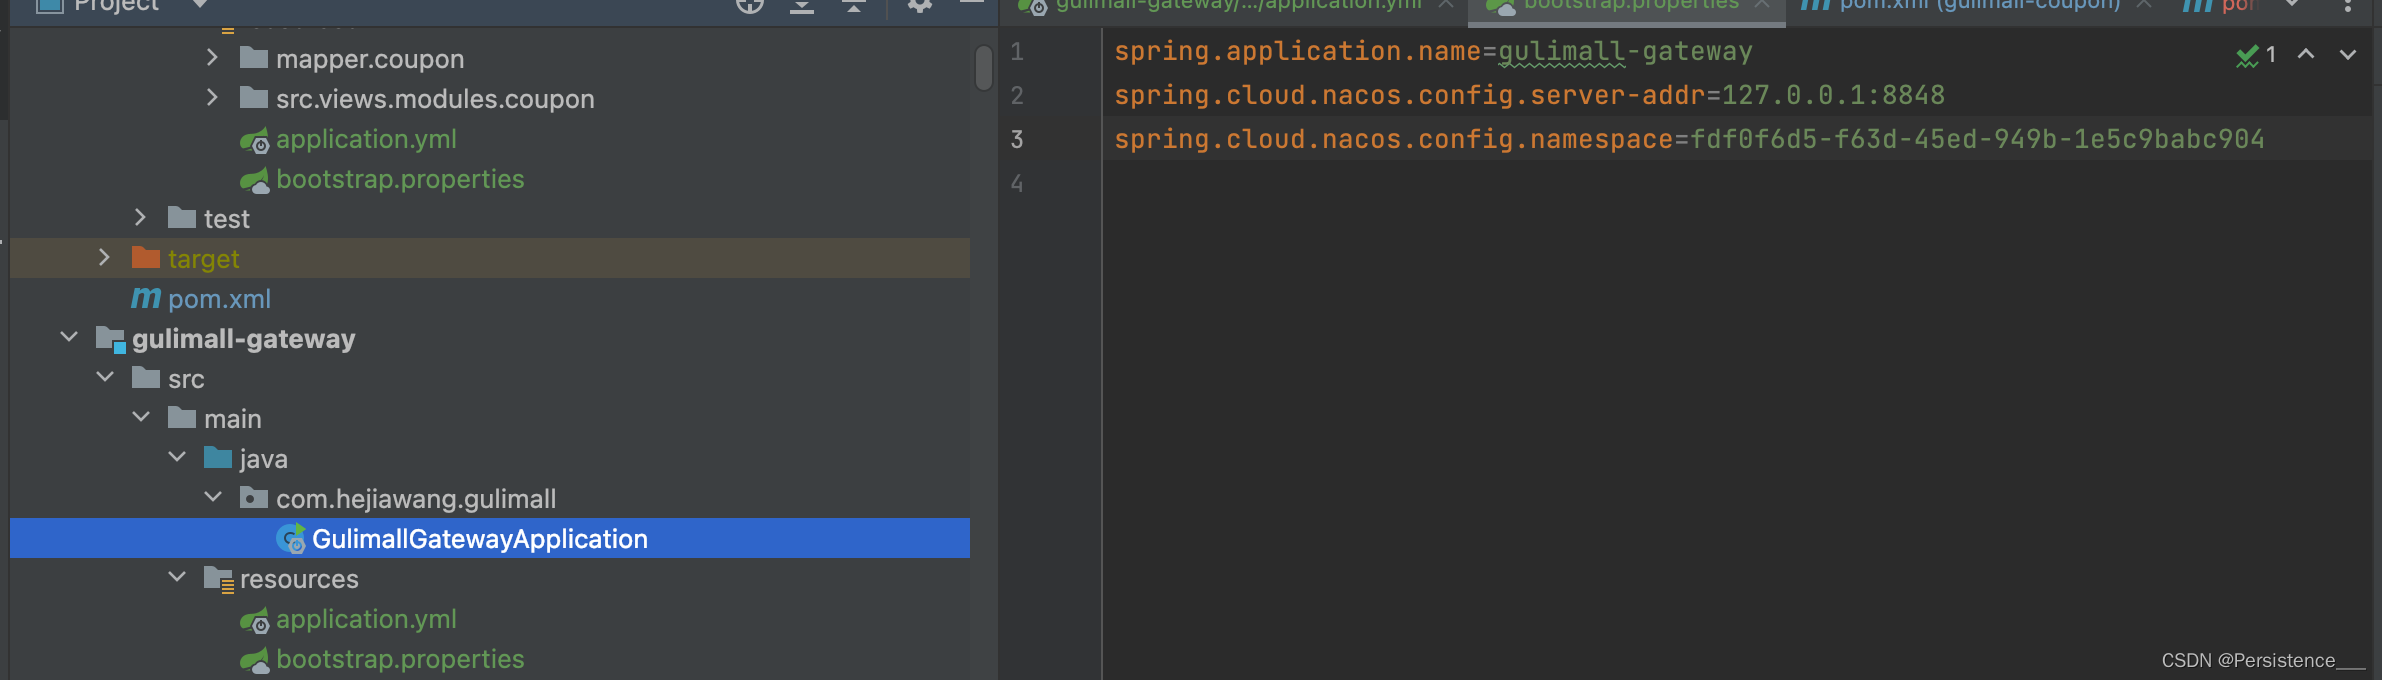Show hidden editor tabs dropdown

click(x=2293, y=5)
